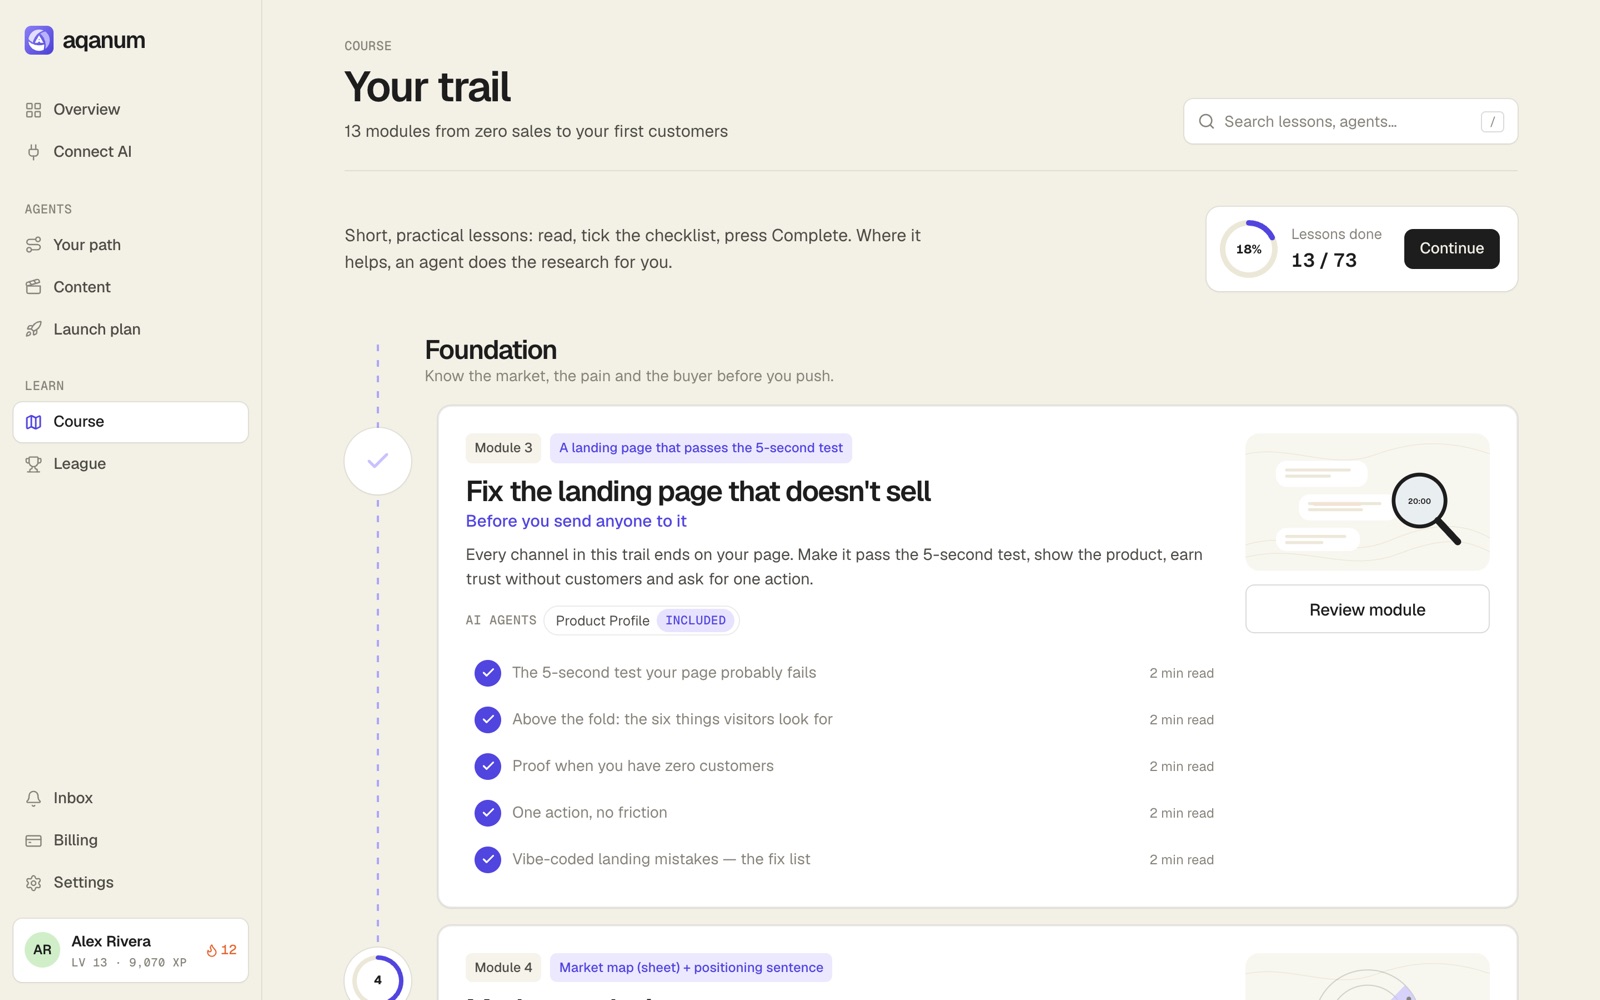This screenshot has width=1600, height=1000.
Task: Open Overview via its grid icon
Action: pyautogui.click(x=34, y=110)
